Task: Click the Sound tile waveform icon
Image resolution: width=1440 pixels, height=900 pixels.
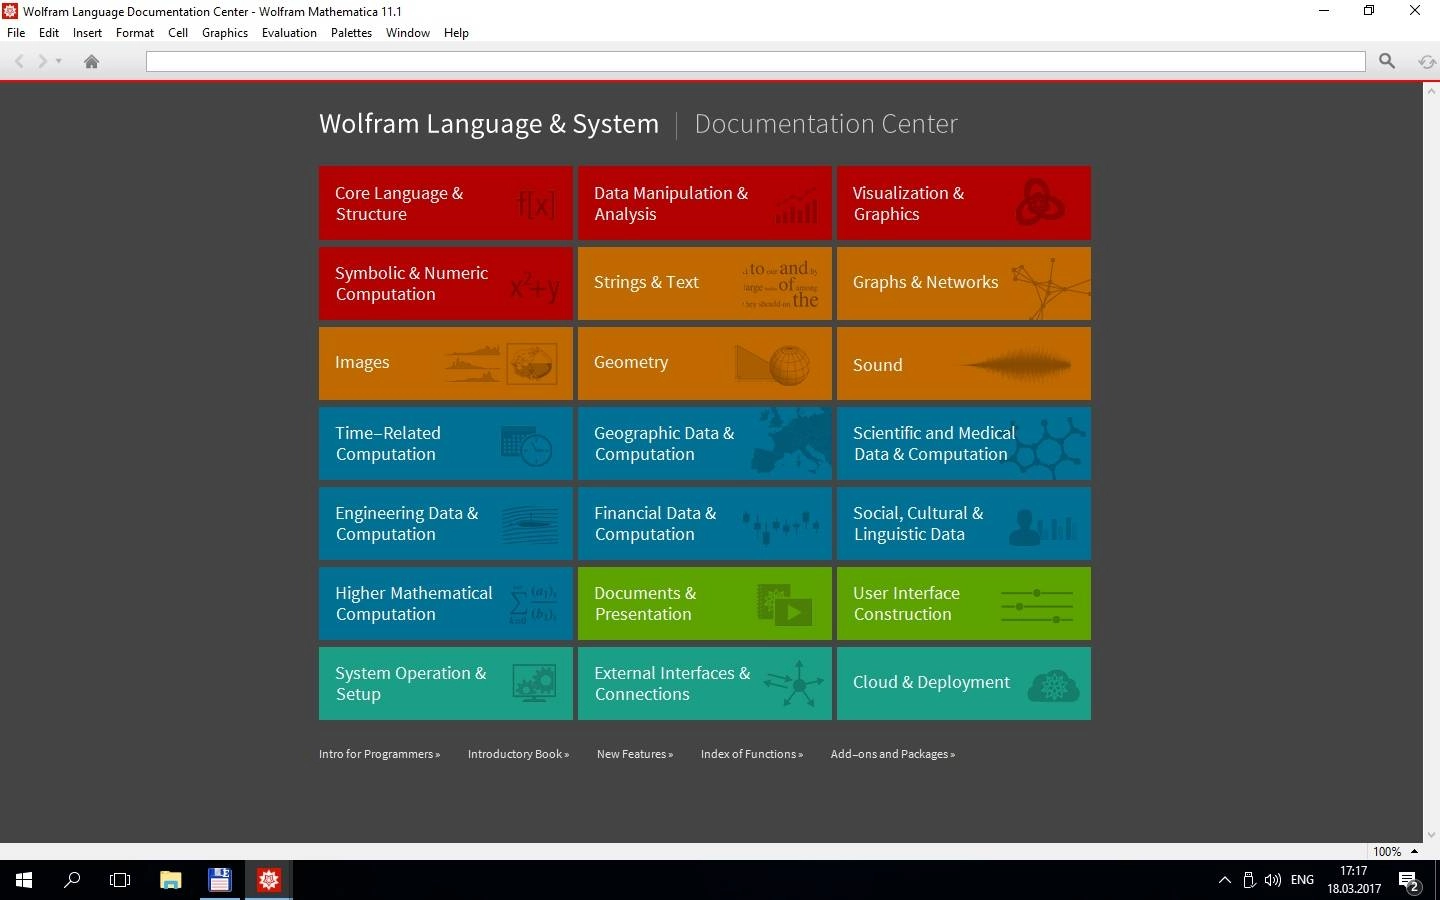Action: tap(1017, 365)
